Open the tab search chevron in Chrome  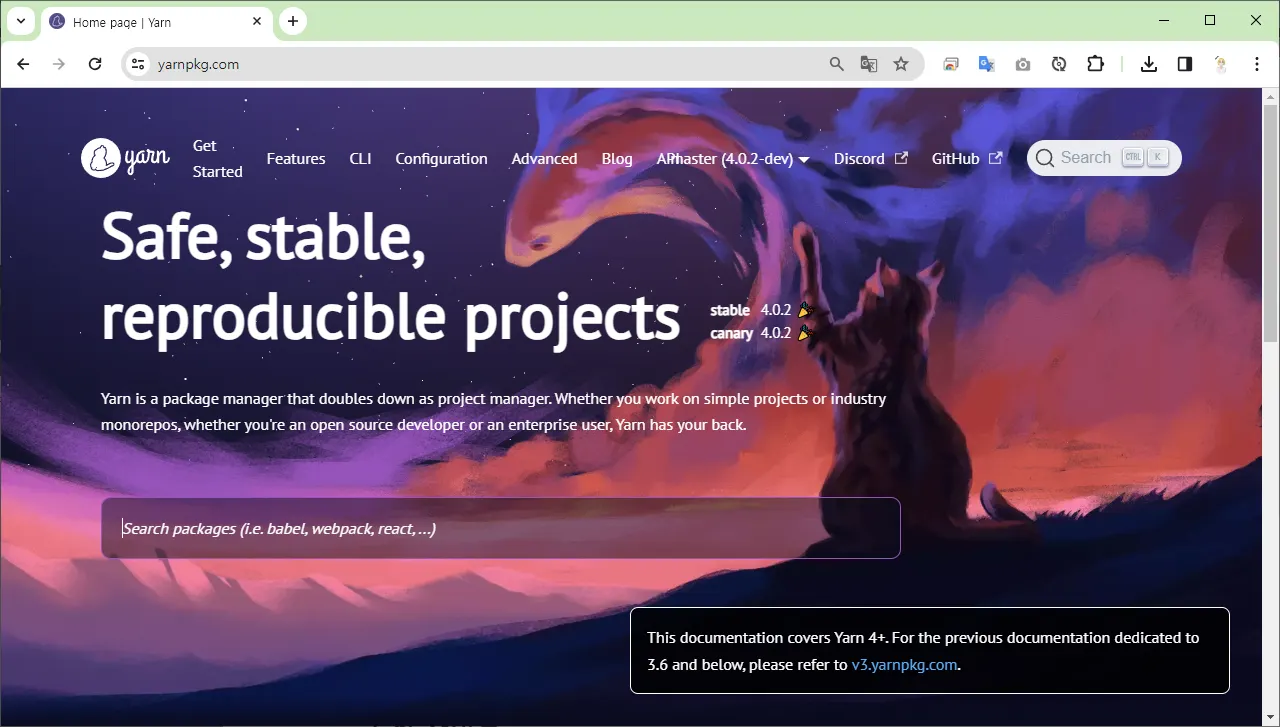pos(20,21)
